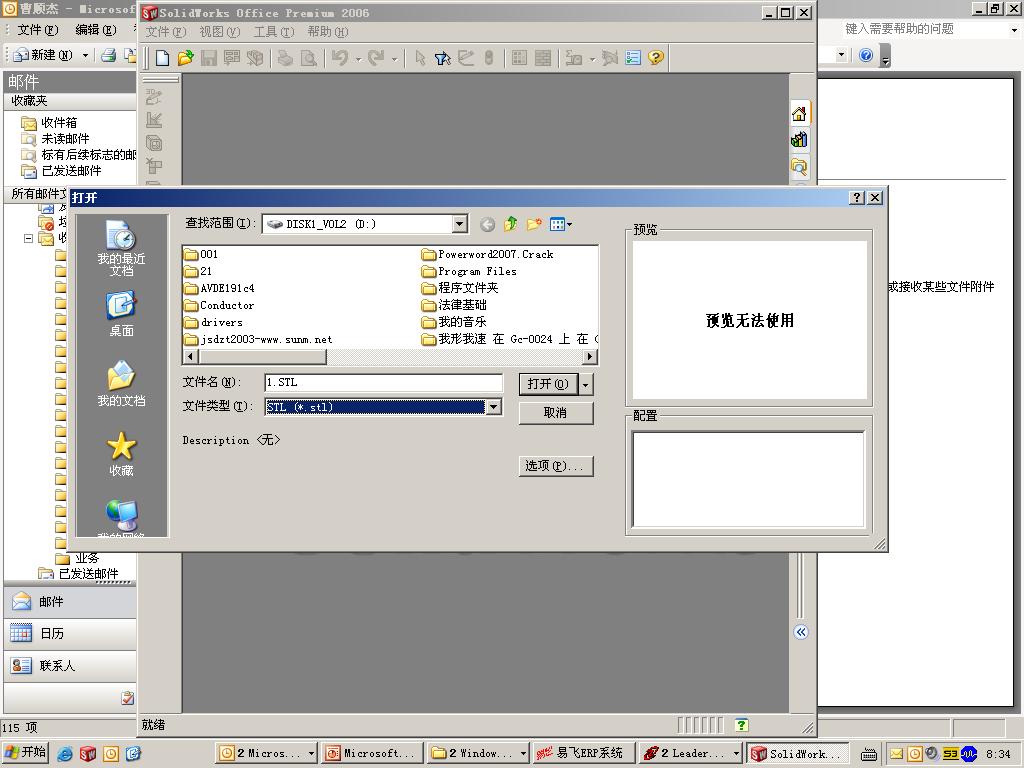Click file list horizontal scrollbar thumb
Viewport: 1024px width, 768px height.
(x=263, y=357)
